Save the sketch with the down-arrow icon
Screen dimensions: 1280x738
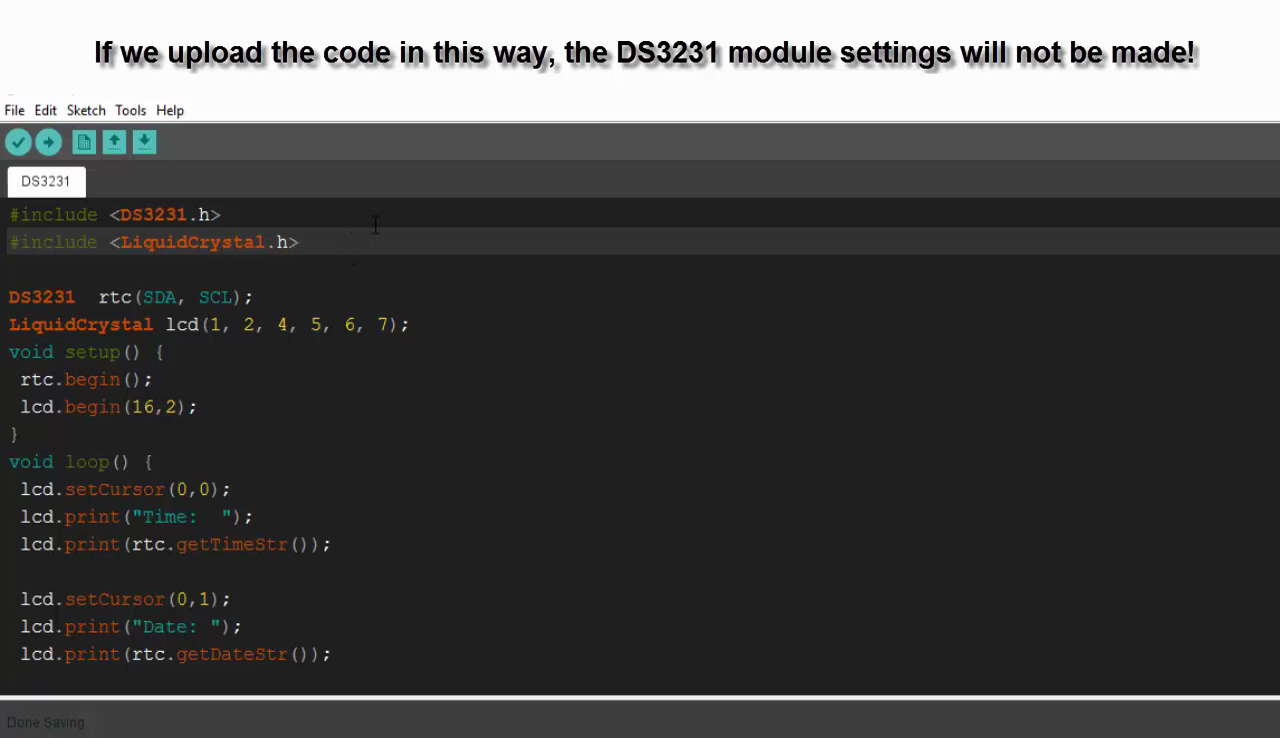pyautogui.click(x=144, y=142)
